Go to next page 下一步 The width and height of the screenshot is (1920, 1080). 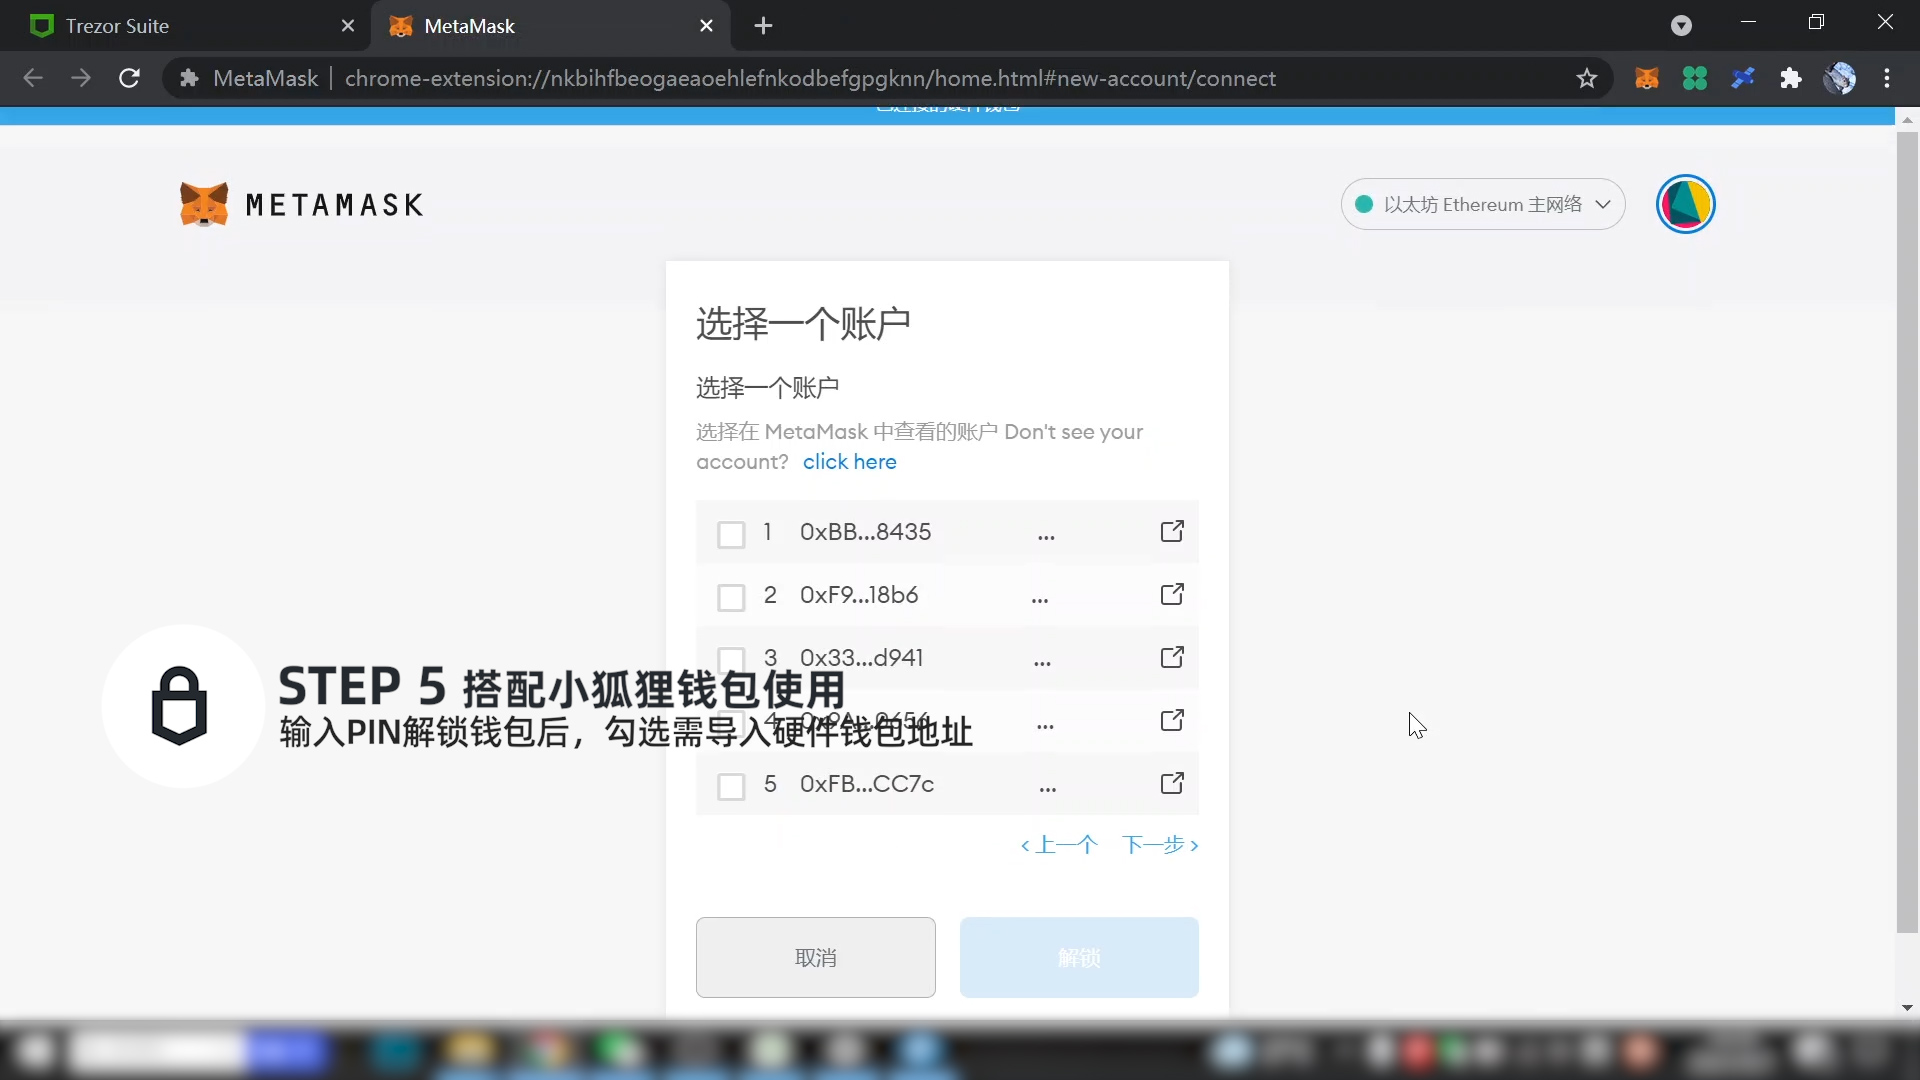[1160, 845]
